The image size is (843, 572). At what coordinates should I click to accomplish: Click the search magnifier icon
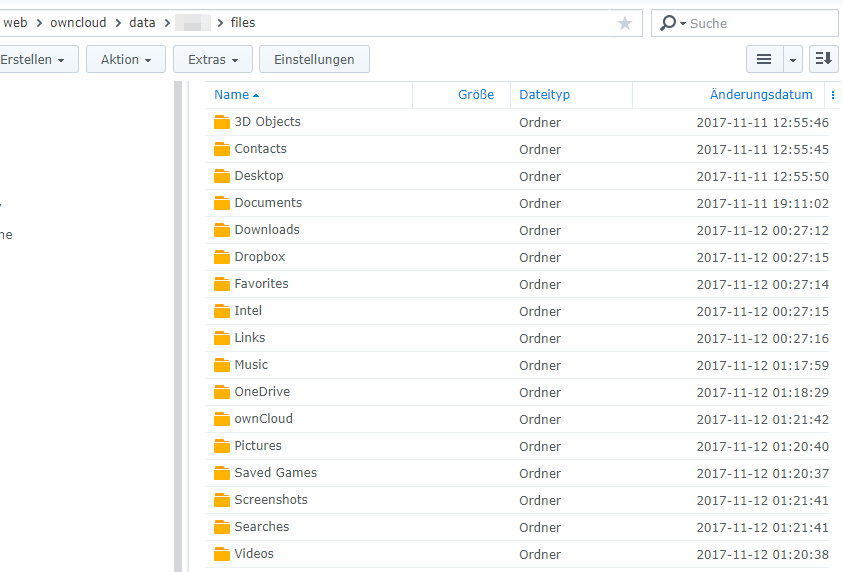[x=669, y=23]
